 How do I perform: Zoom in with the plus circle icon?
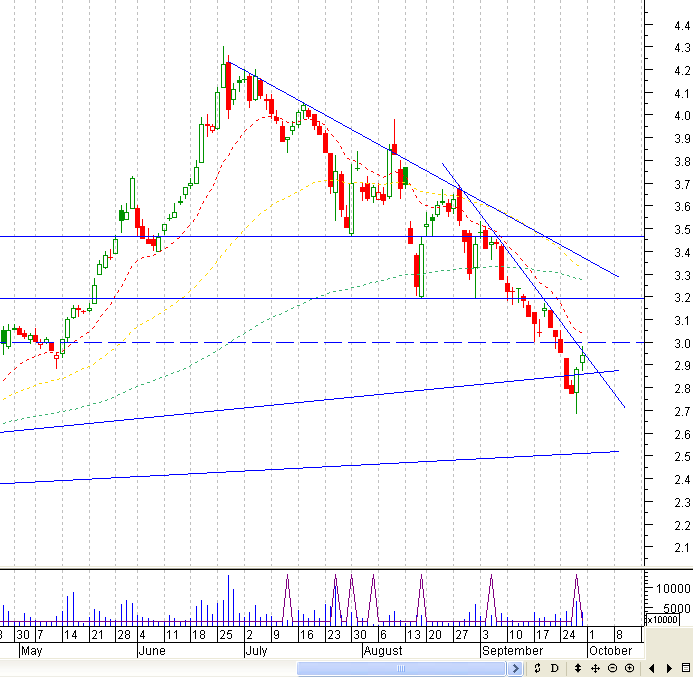point(630,668)
